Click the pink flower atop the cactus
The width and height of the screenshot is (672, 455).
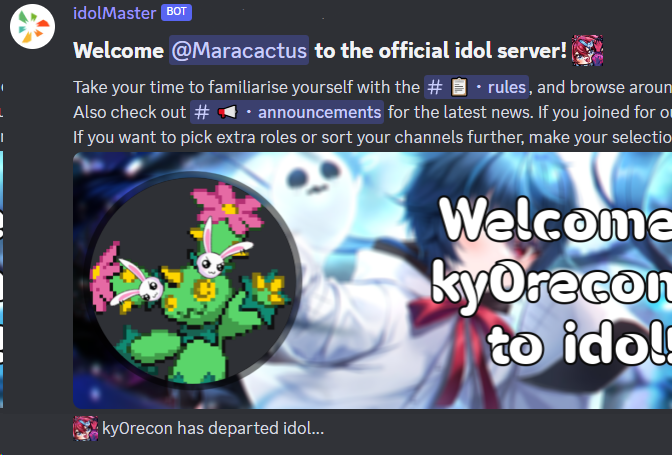(x=227, y=208)
